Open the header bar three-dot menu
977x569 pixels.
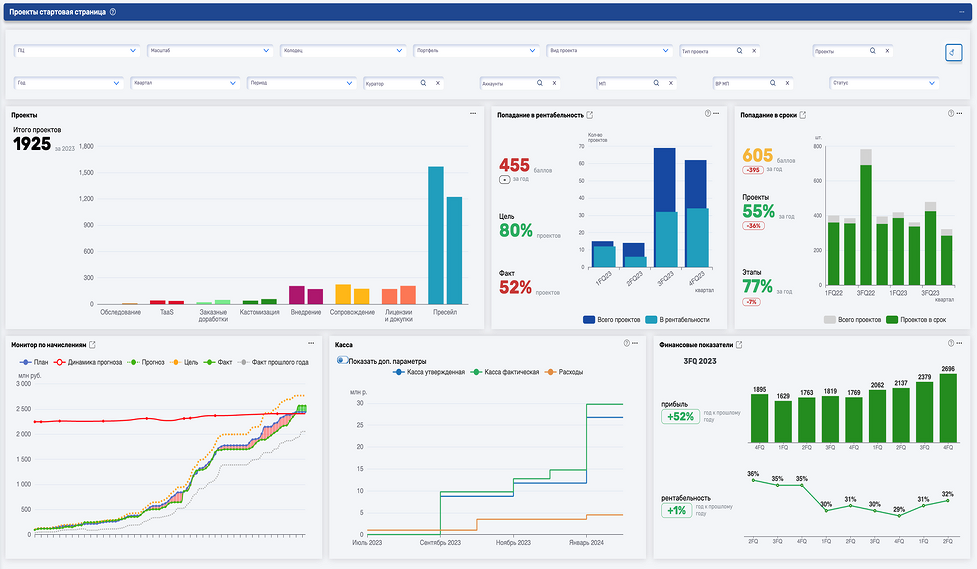click(962, 12)
